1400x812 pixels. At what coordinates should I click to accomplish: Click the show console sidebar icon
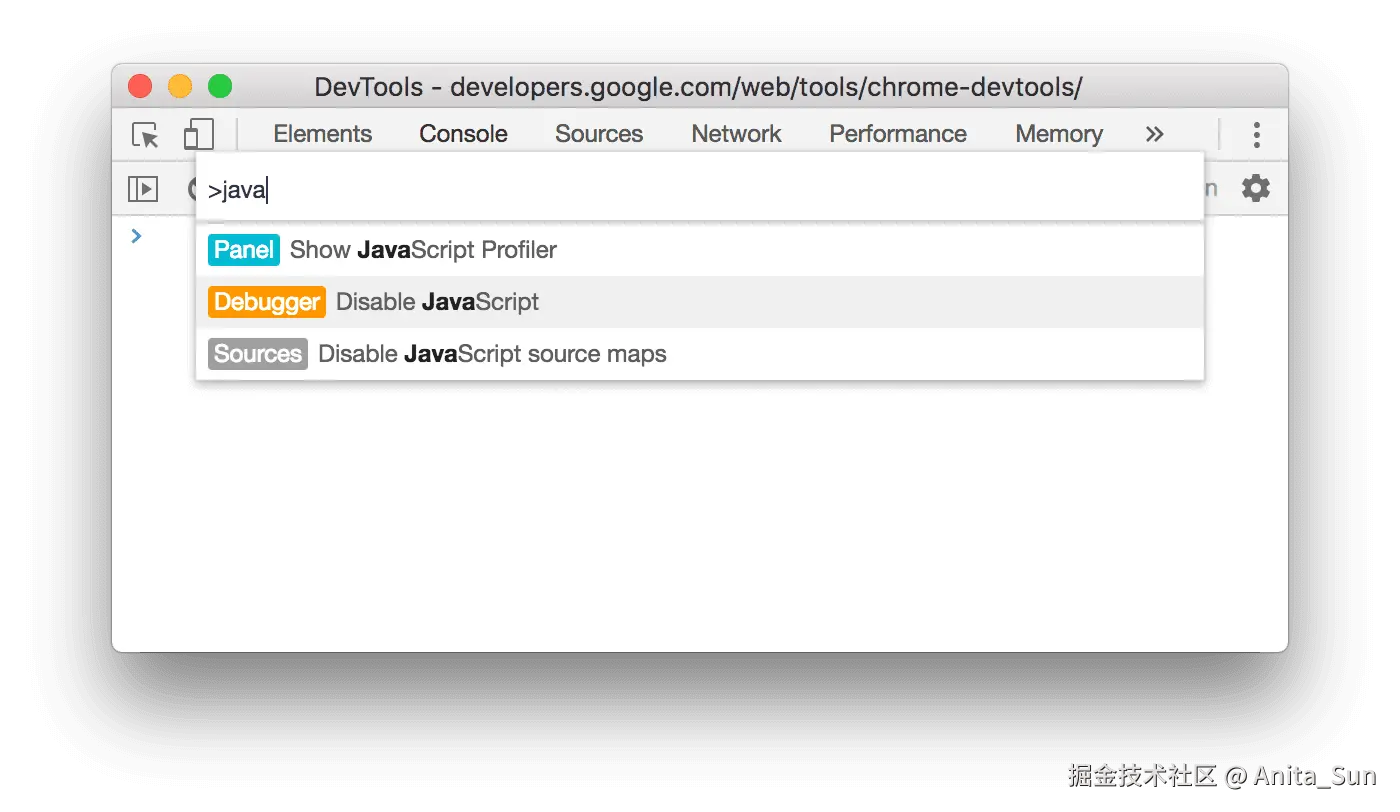point(142,188)
